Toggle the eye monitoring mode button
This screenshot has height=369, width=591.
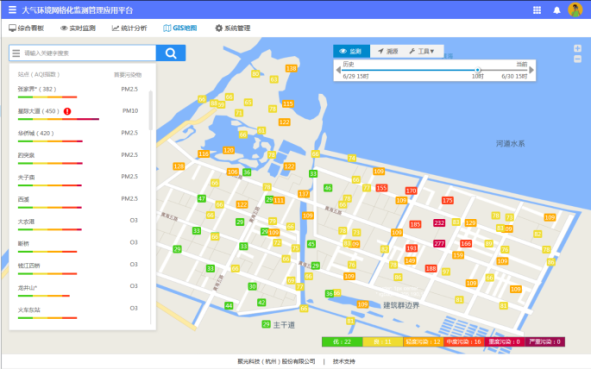click(x=351, y=51)
